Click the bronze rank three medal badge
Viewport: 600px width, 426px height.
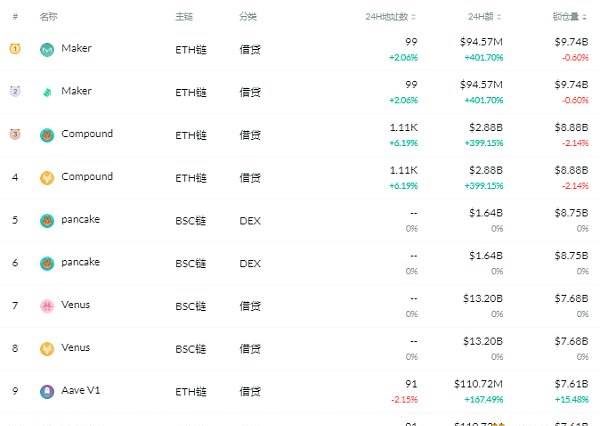click(x=15, y=134)
